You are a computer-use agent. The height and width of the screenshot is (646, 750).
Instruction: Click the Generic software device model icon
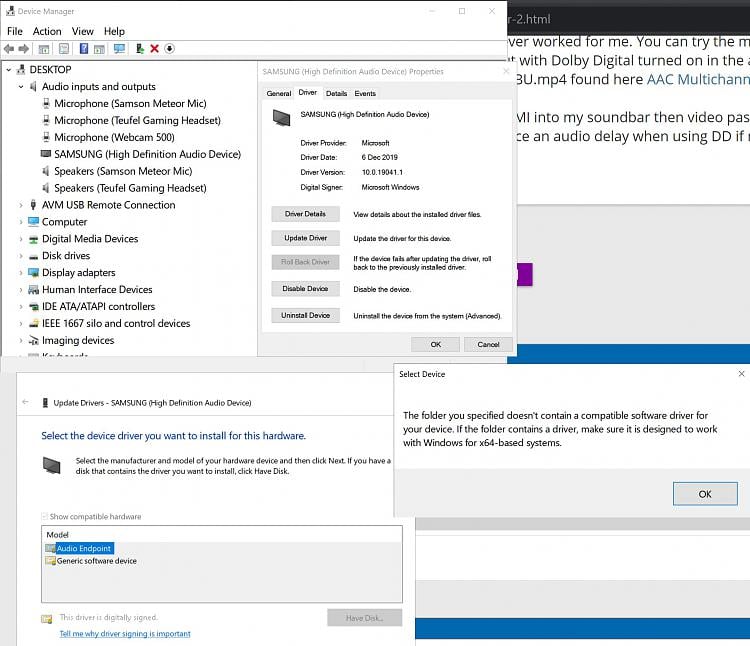50,561
